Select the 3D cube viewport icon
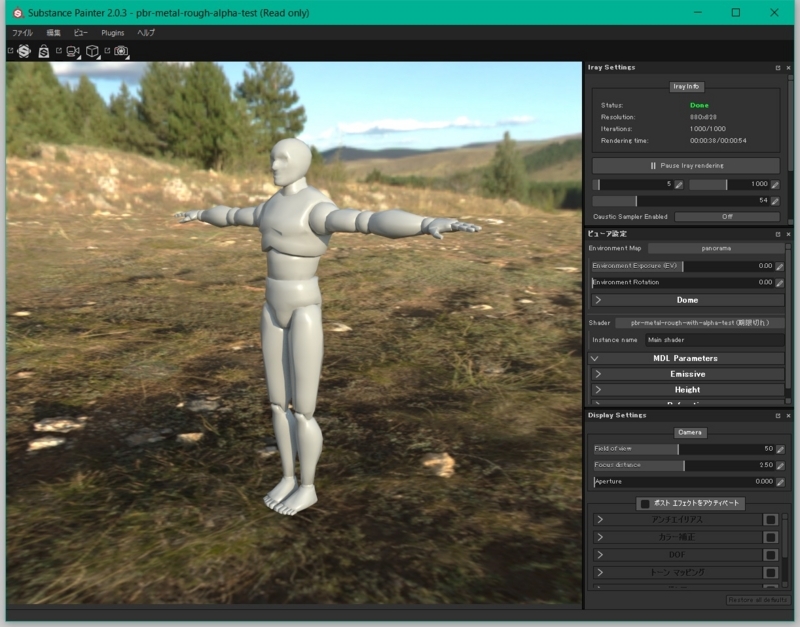 [x=92, y=51]
